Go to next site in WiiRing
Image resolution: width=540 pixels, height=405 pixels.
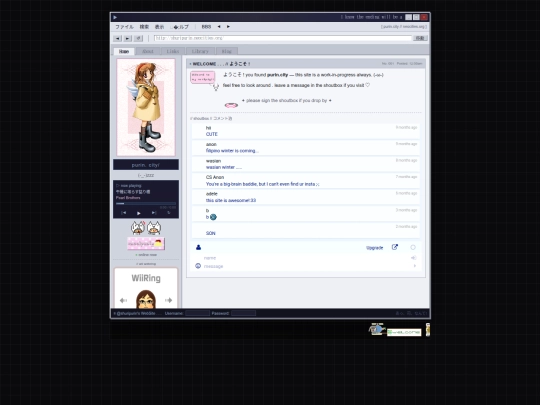[x=168, y=300]
